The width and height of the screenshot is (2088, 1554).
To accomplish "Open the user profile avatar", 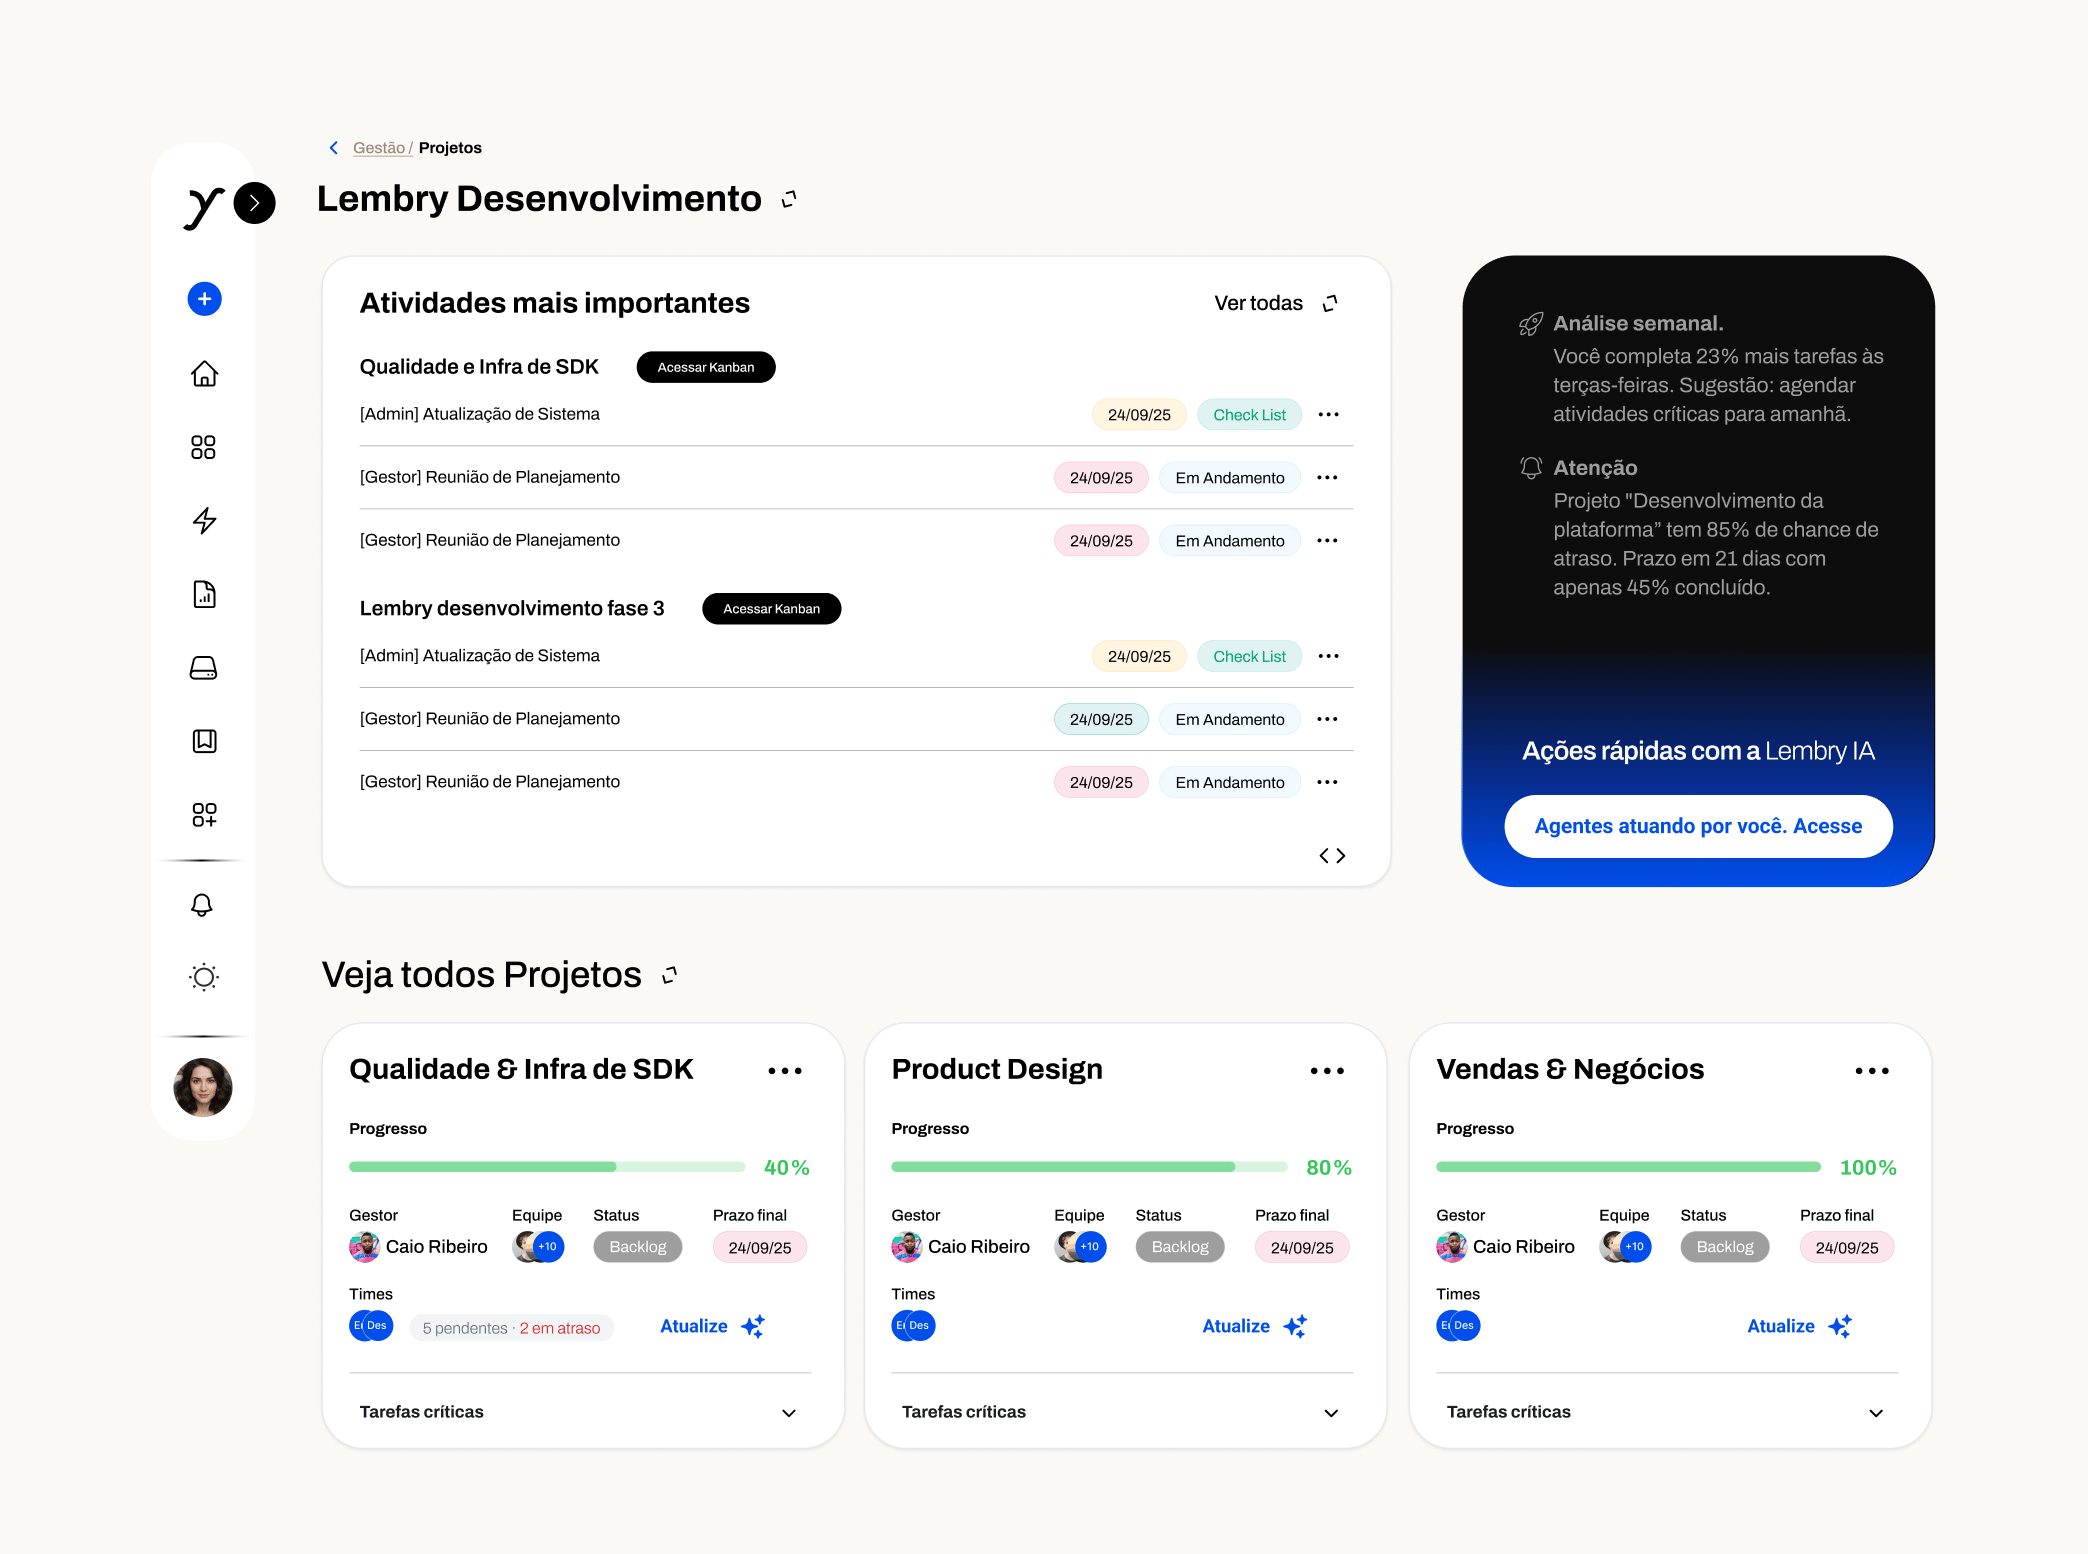I will tap(203, 1087).
